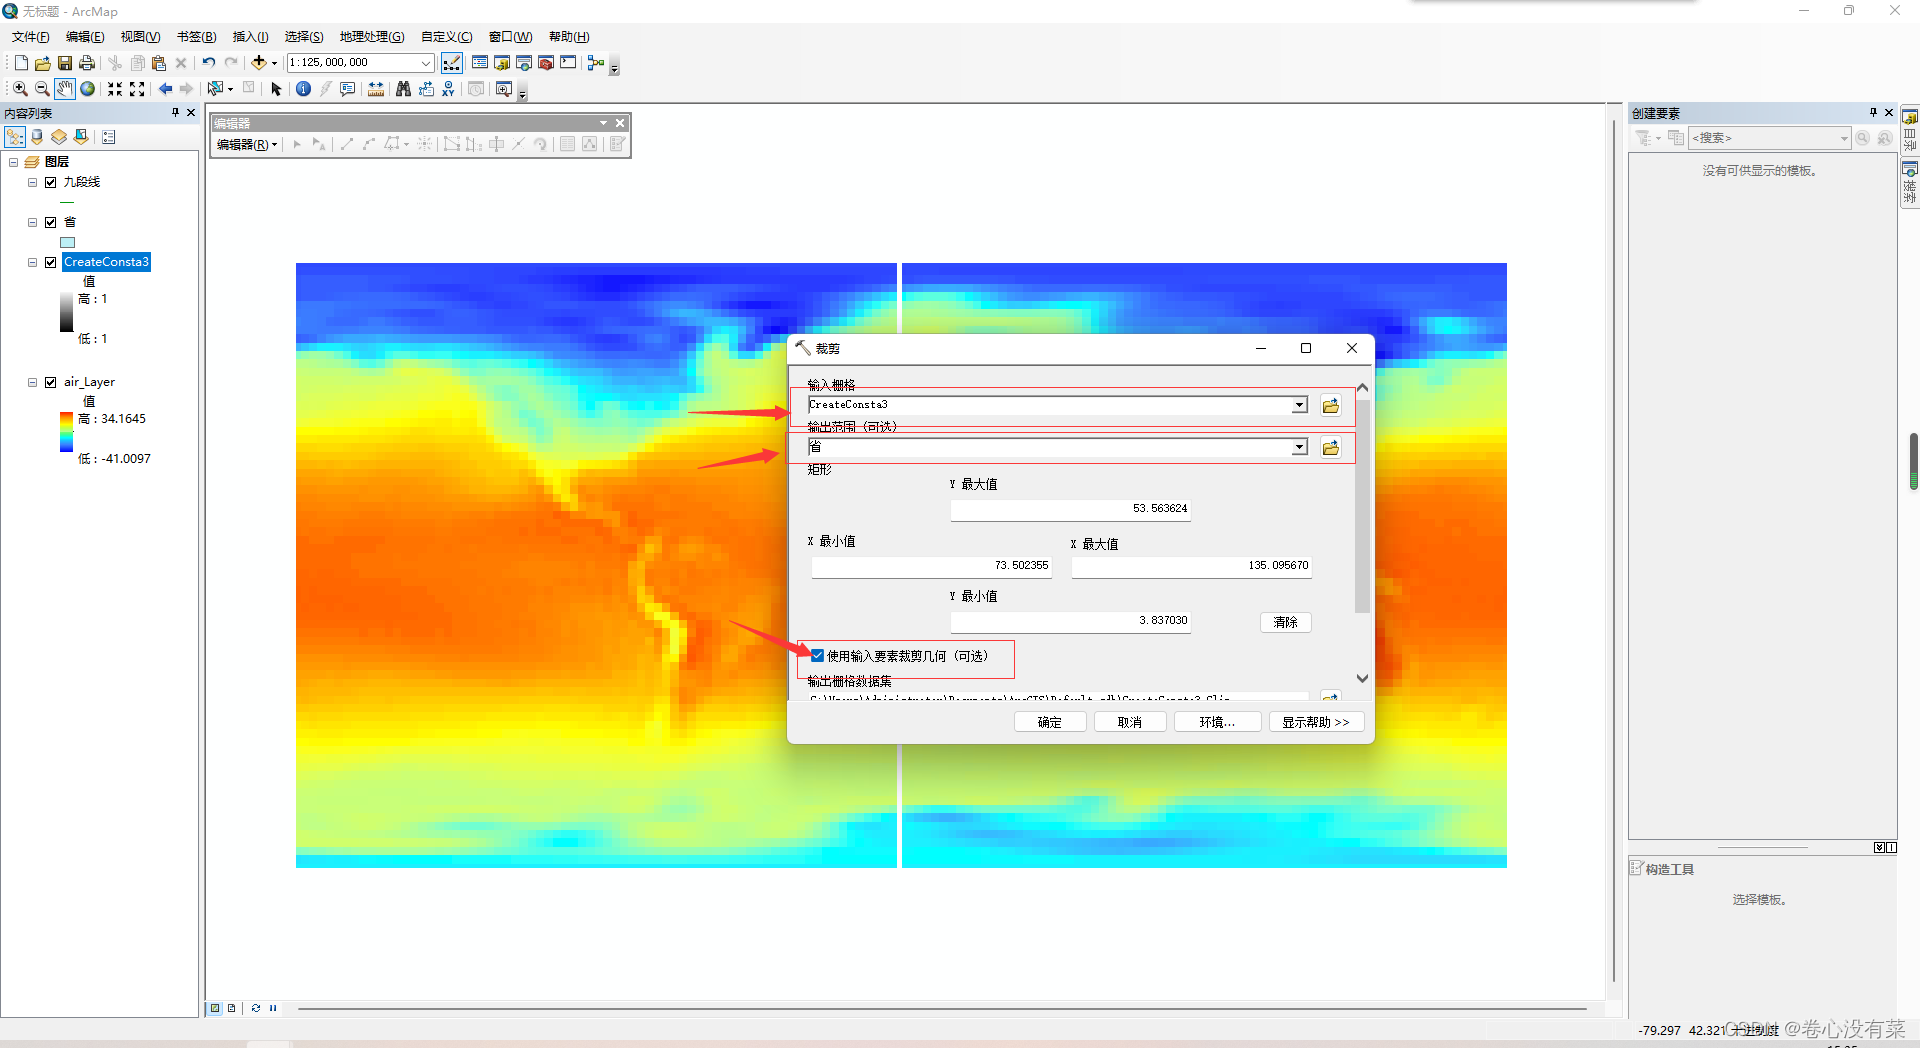The width and height of the screenshot is (1920, 1048).
Task: Activate the Identify tool
Action: coord(304,89)
